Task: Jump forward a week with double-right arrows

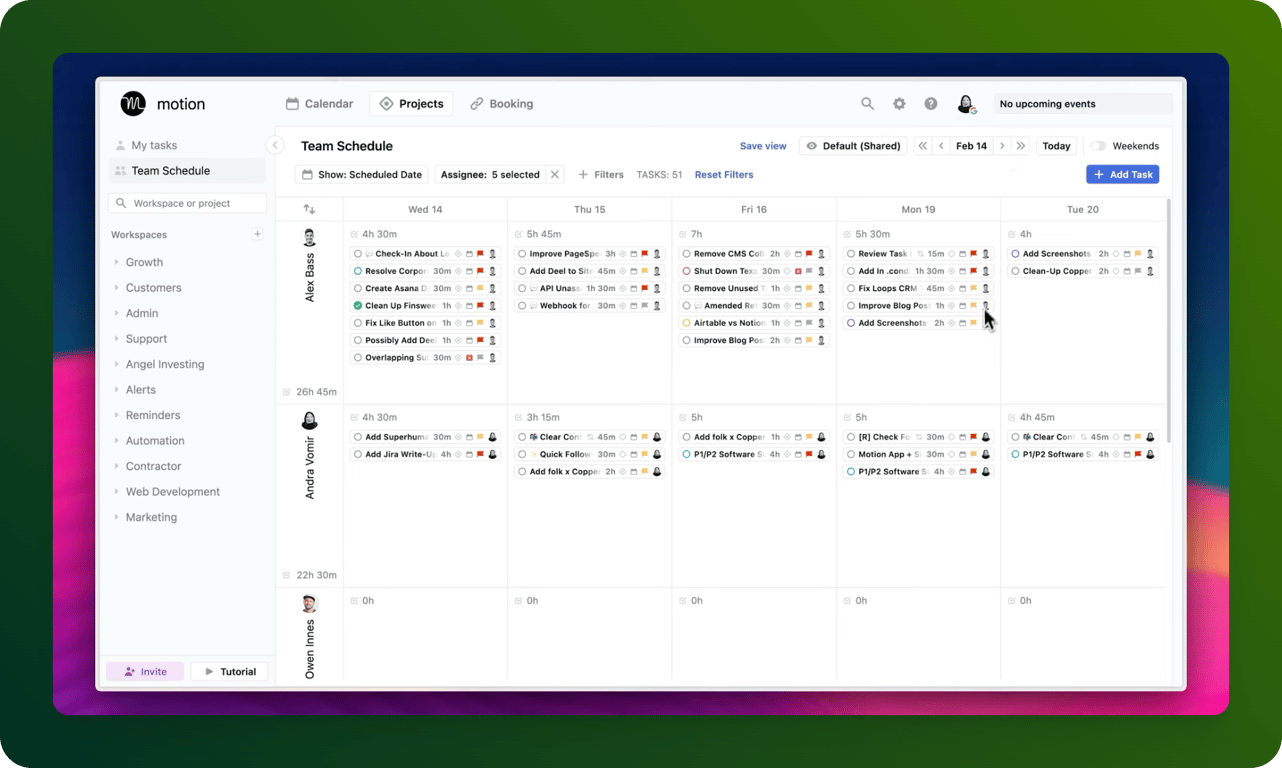Action: click(1021, 146)
